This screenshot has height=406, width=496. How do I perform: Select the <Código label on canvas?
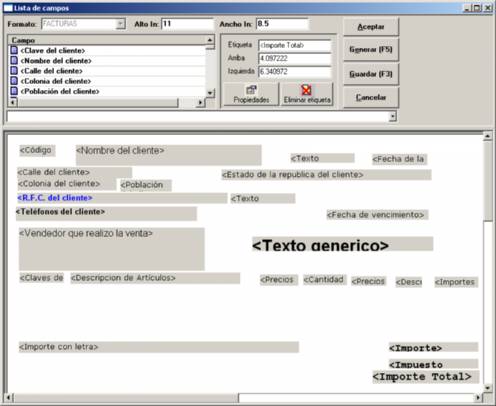(37, 150)
